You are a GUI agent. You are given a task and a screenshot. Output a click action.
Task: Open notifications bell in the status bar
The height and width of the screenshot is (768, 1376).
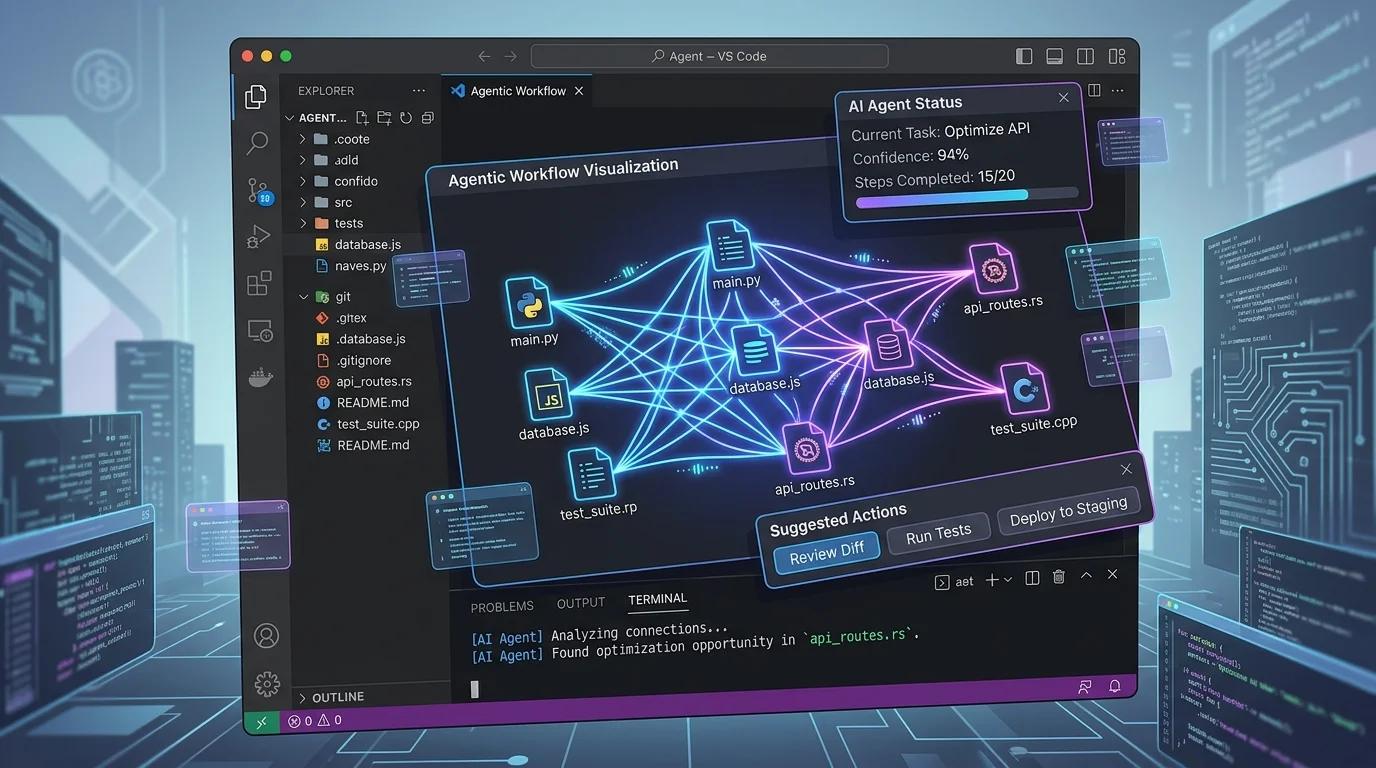(1115, 687)
